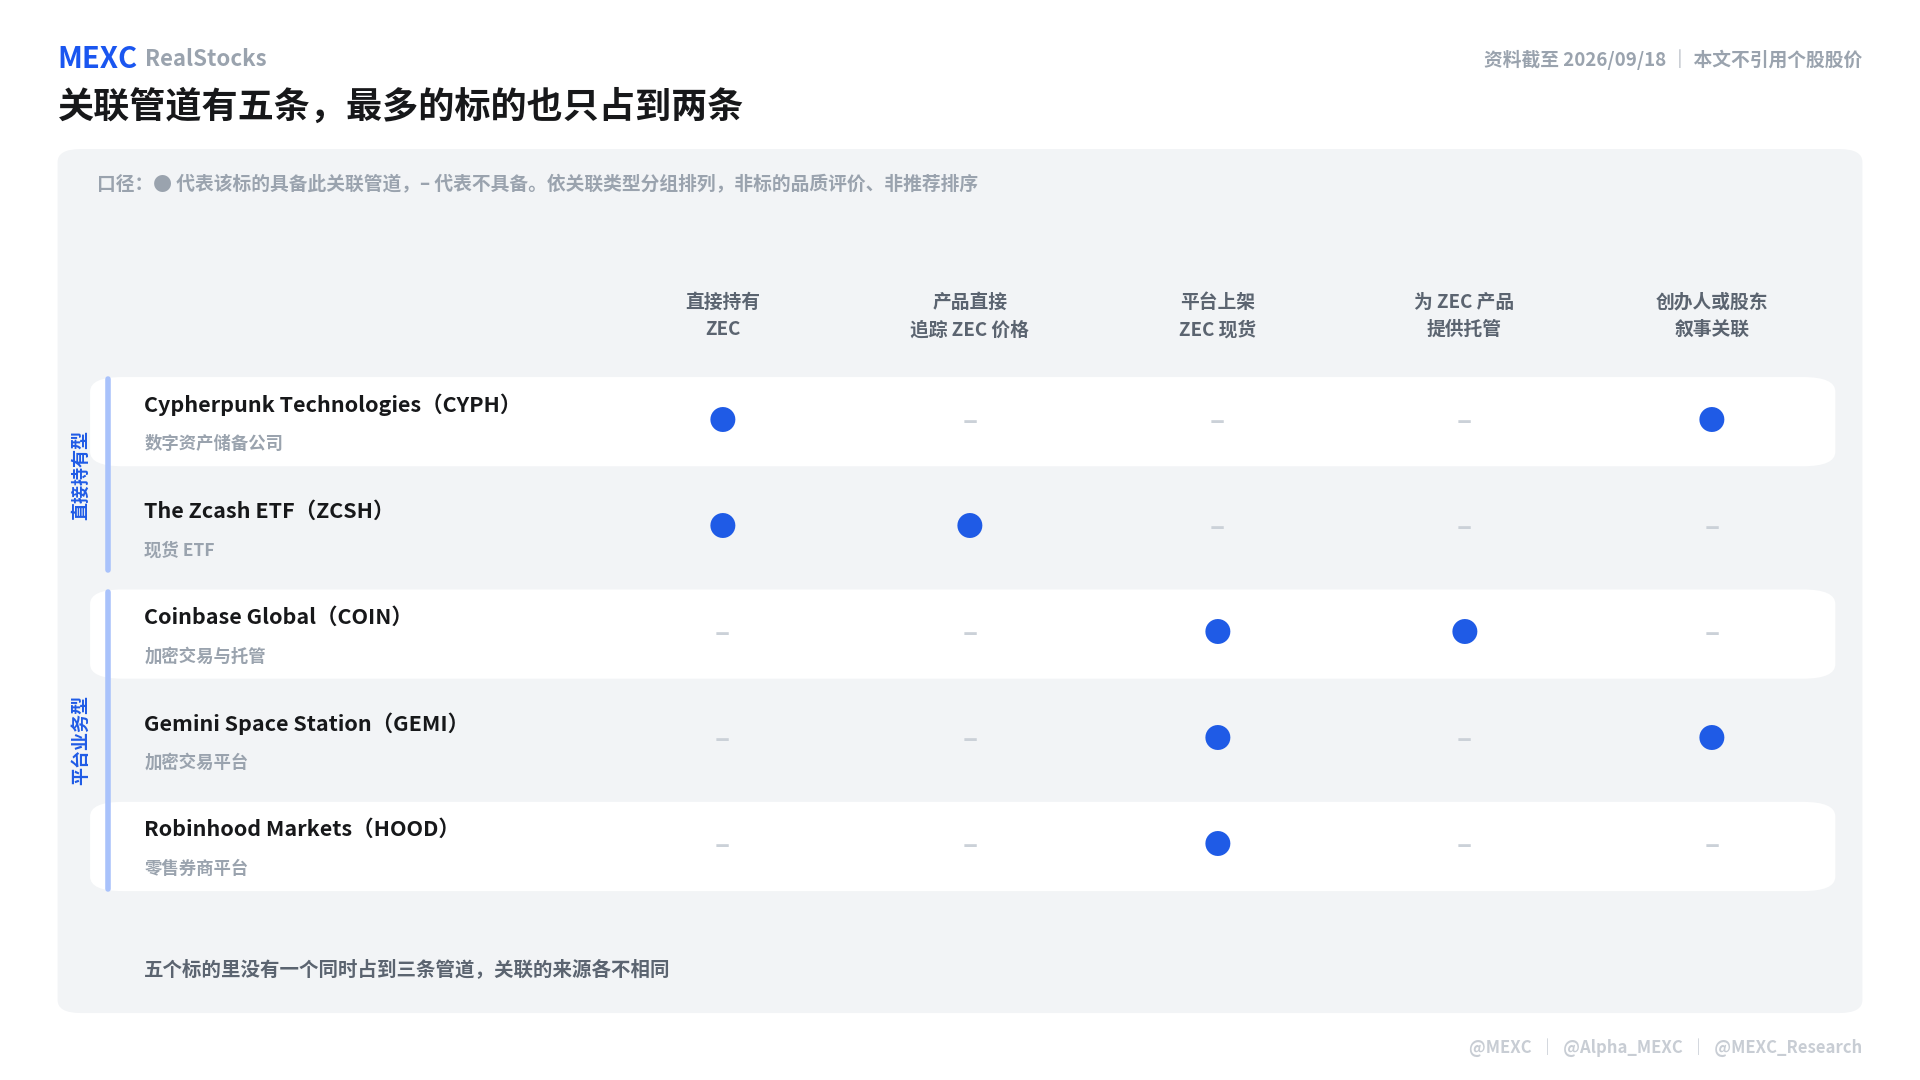Click the date note 资料截至 2026/09/18
1920x1080 pixels.
pos(1574,59)
